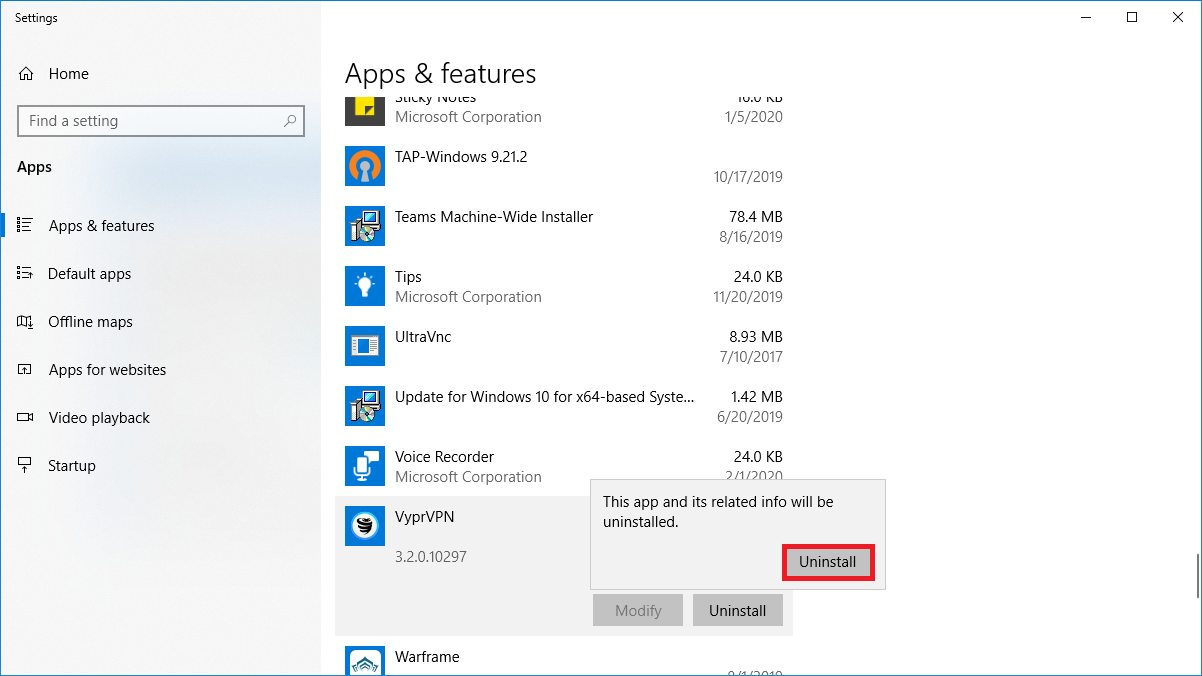
Task: Maximize the Settings window
Action: tap(1132, 17)
